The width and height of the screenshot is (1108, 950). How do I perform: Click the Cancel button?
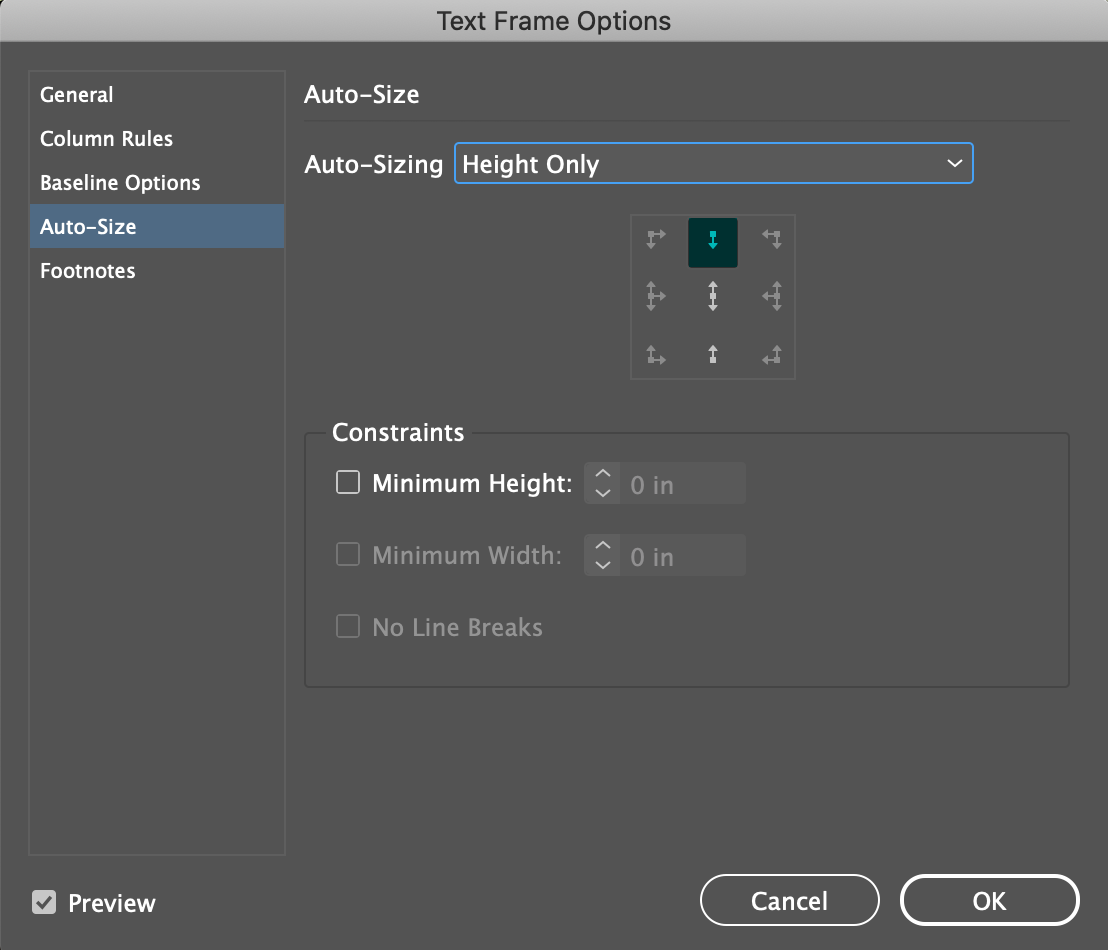tap(789, 901)
